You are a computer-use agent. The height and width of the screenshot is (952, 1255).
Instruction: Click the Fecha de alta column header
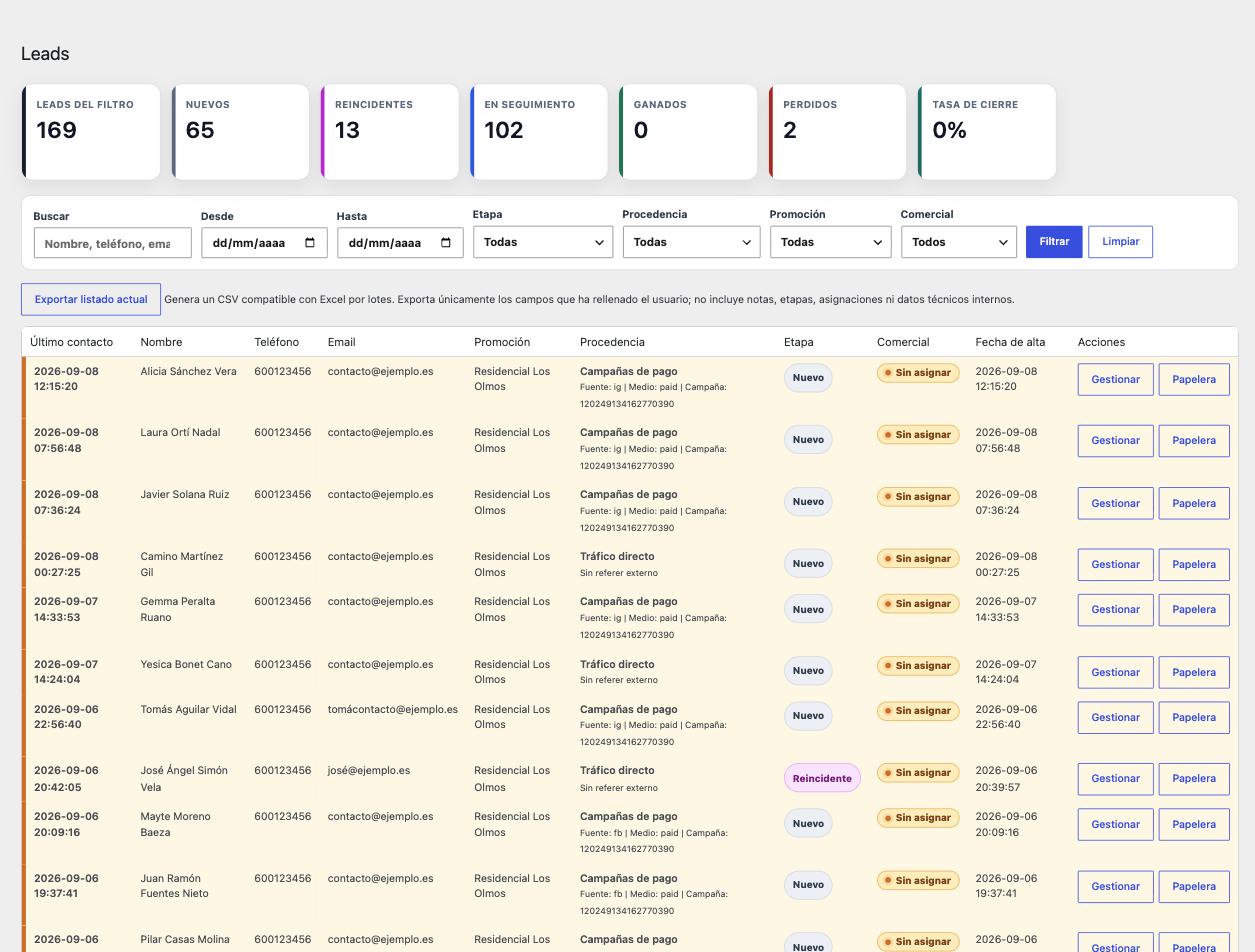[x=1010, y=342]
